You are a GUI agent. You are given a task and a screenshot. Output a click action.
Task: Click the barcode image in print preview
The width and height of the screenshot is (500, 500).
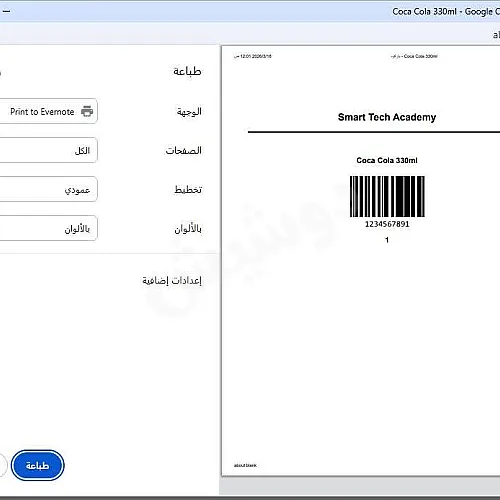[387, 197]
